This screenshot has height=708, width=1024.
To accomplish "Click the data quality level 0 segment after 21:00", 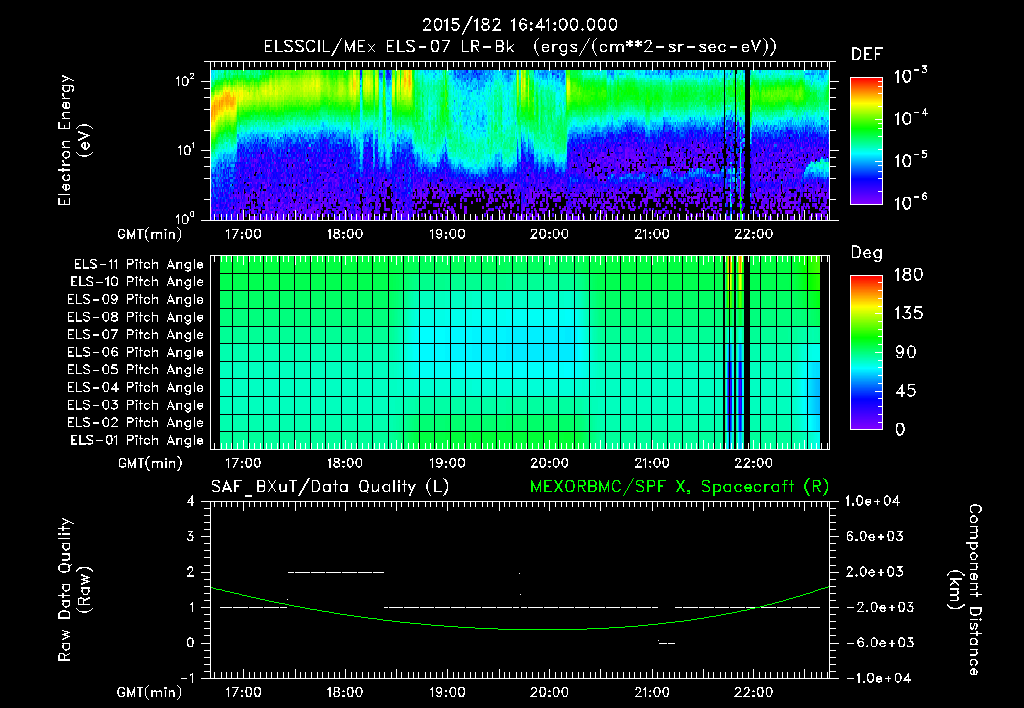I will click(667, 643).
